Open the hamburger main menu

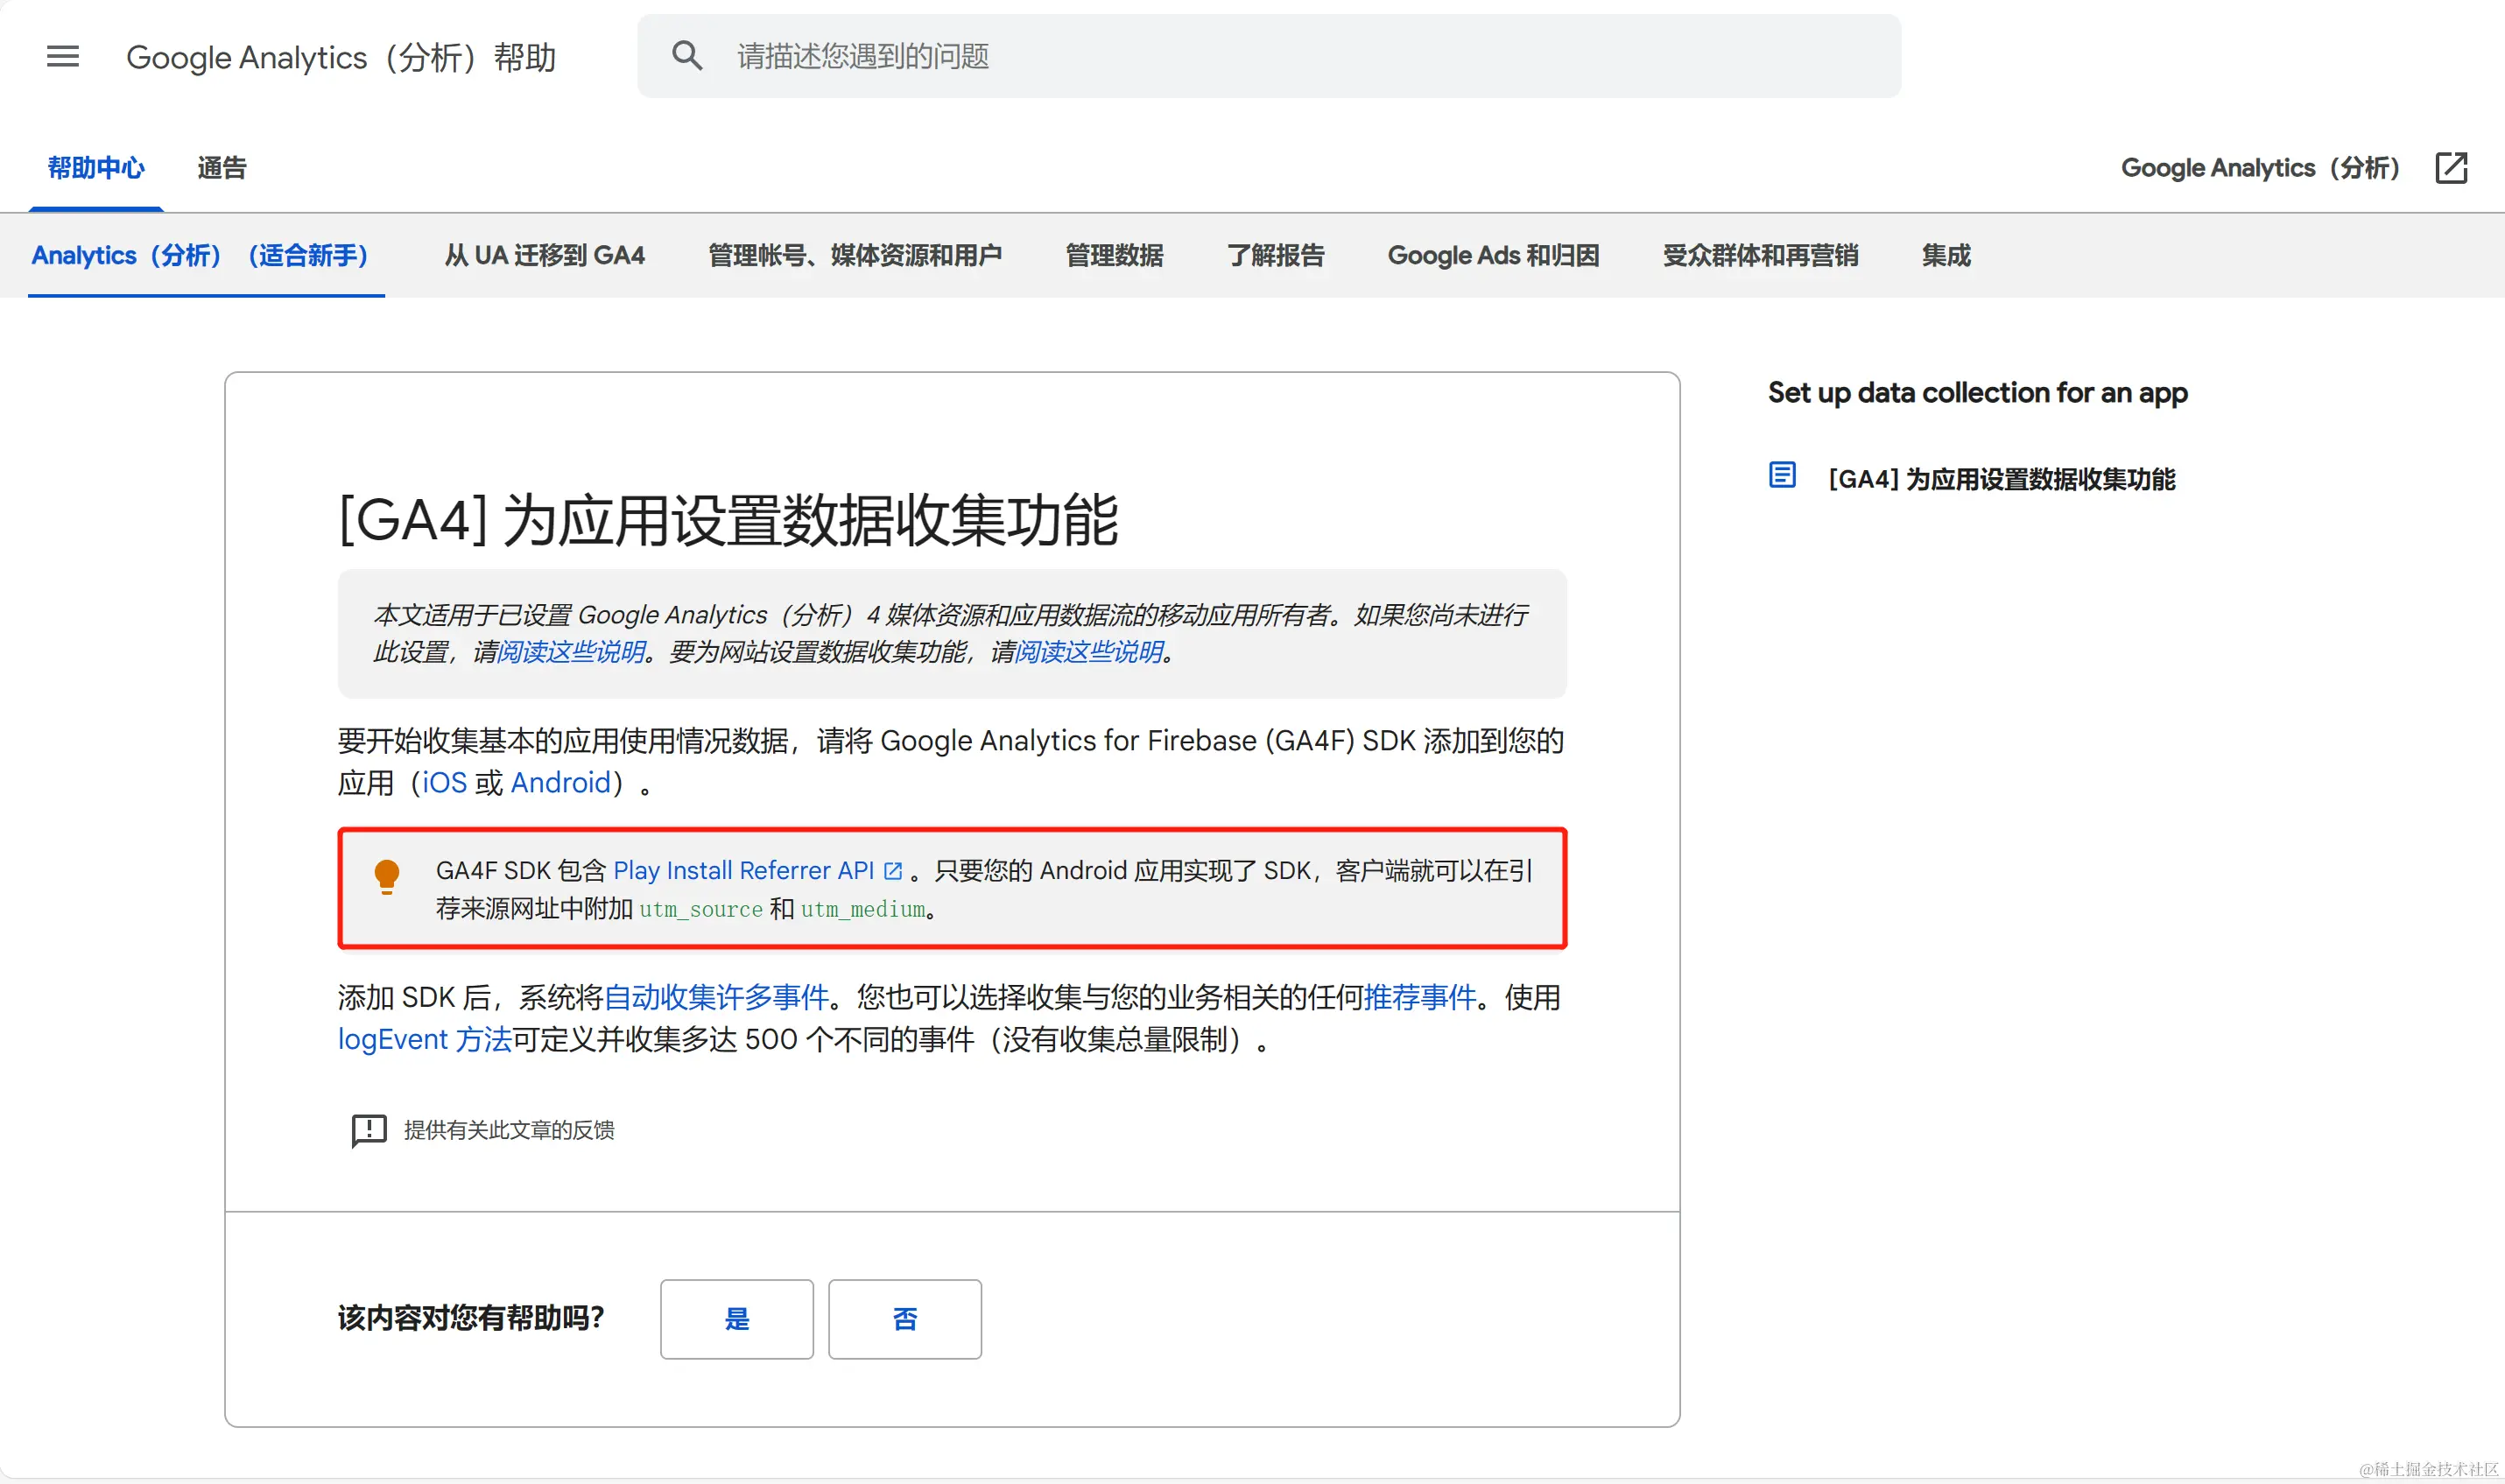(x=62, y=56)
